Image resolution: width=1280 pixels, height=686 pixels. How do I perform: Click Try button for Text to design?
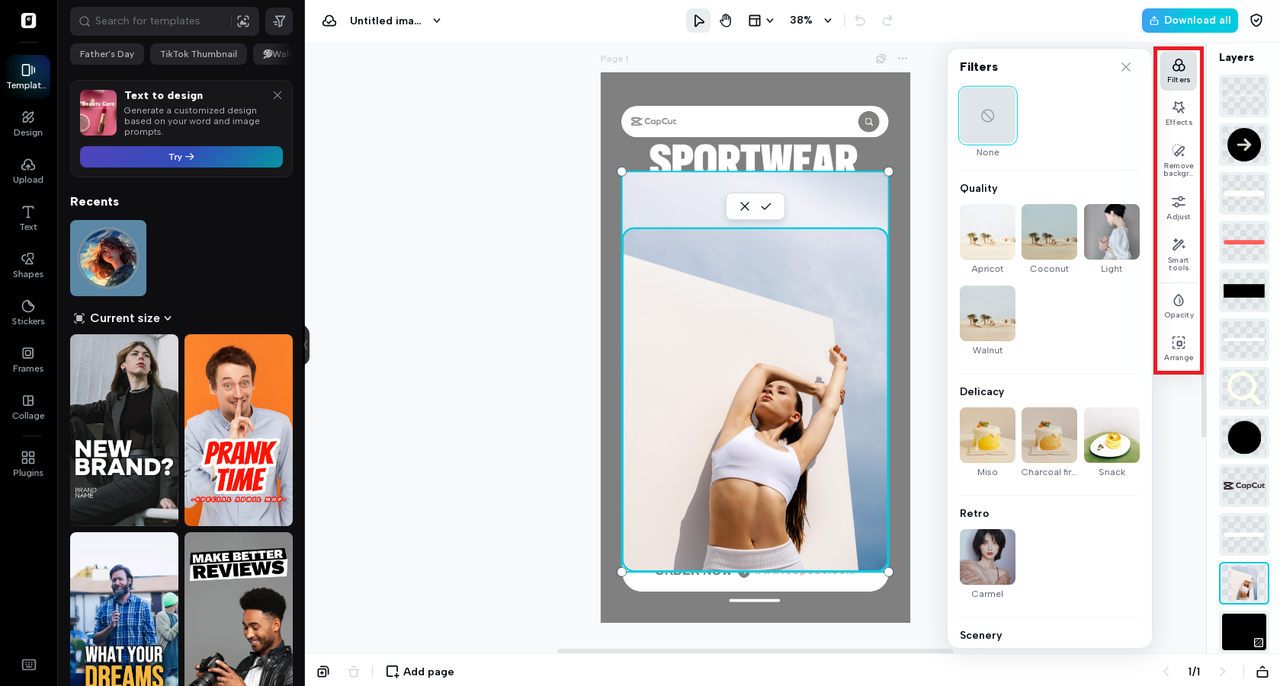181,157
